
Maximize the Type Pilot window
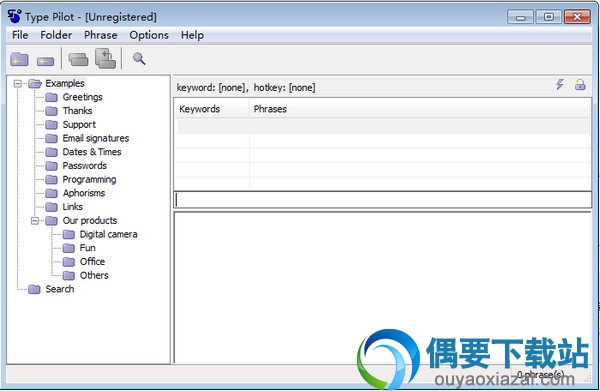(x=548, y=17)
